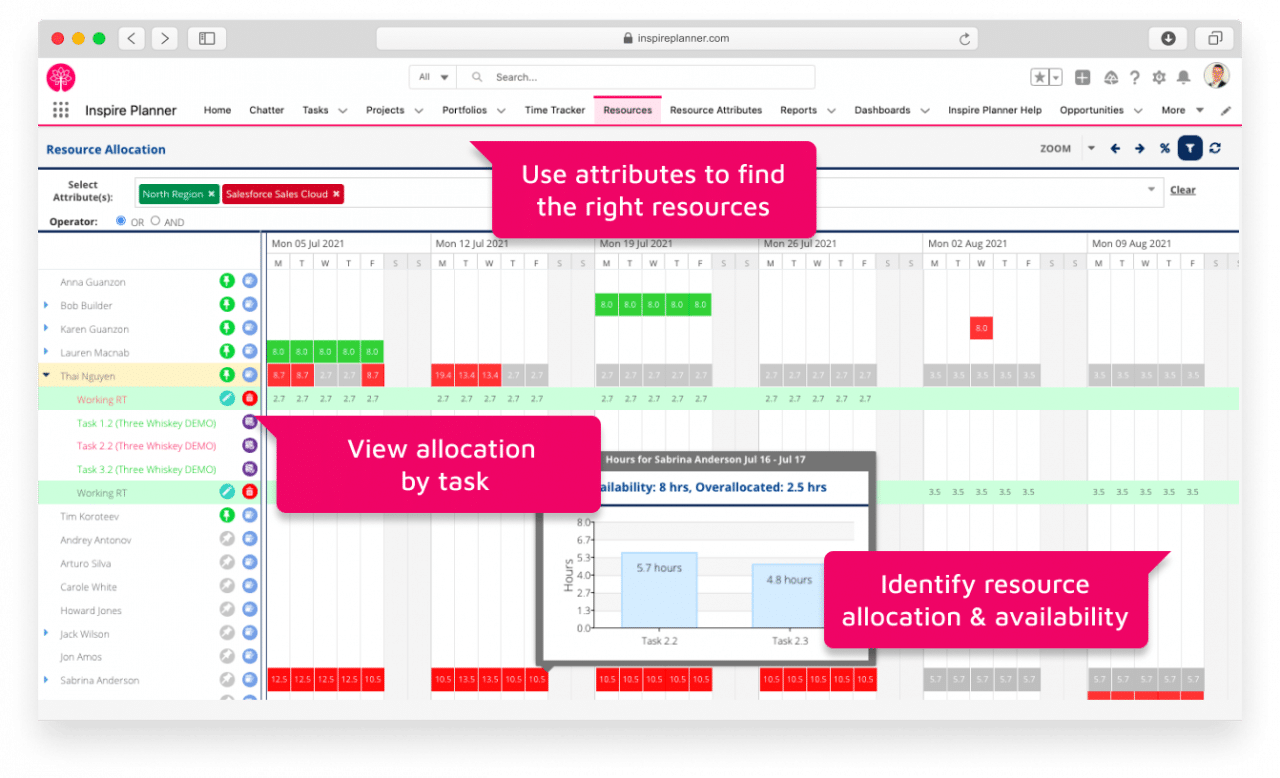Viewport: 1280px width, 778px height.
Task: Click the refresh icon in the Resource Allocation toolbar
Action: pos(1216,148)
